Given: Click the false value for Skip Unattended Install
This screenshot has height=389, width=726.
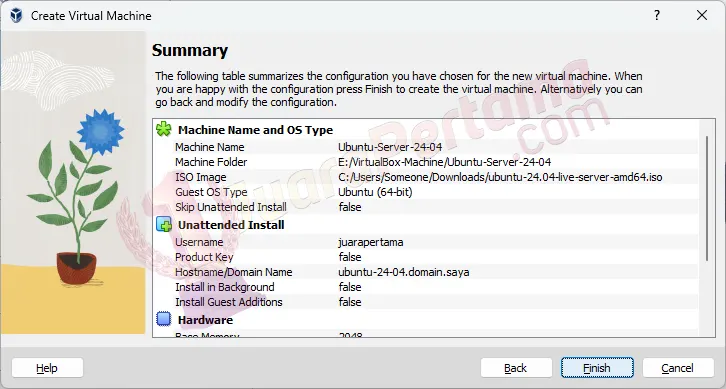Looking at the screenshot, I should [x=350, y=207].
